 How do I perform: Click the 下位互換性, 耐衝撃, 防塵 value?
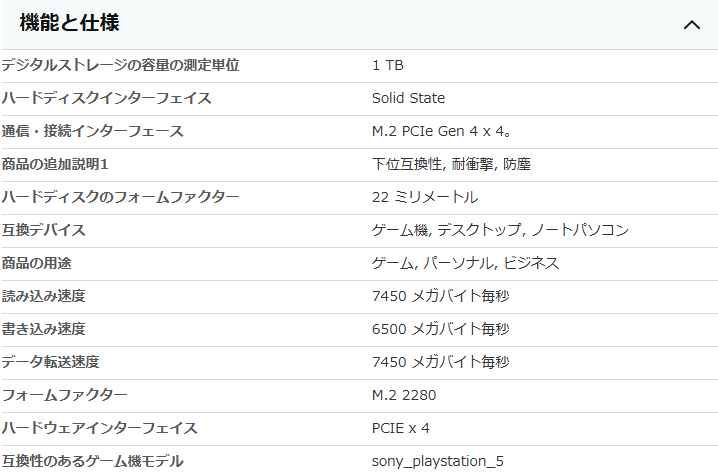click(451, 164)
